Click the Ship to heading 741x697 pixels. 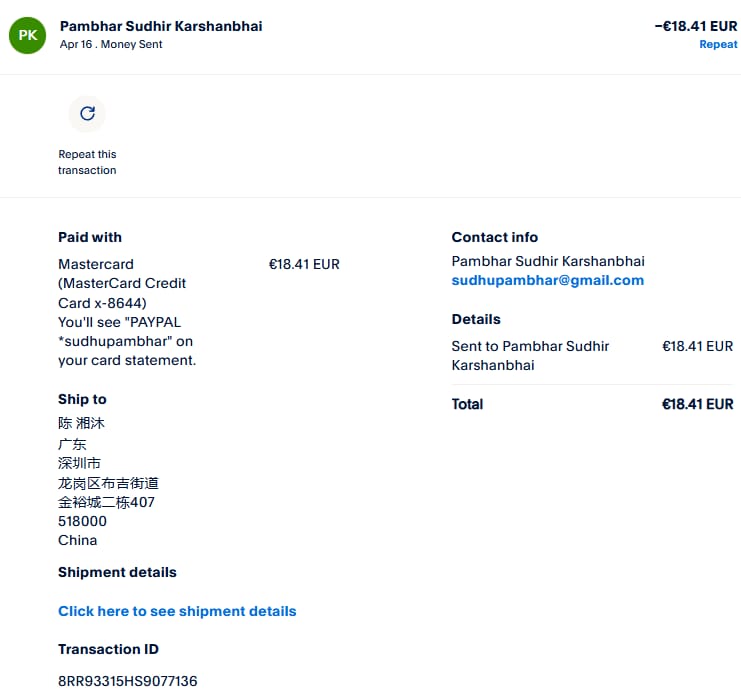pyautogui.click(x=82, y=399)
